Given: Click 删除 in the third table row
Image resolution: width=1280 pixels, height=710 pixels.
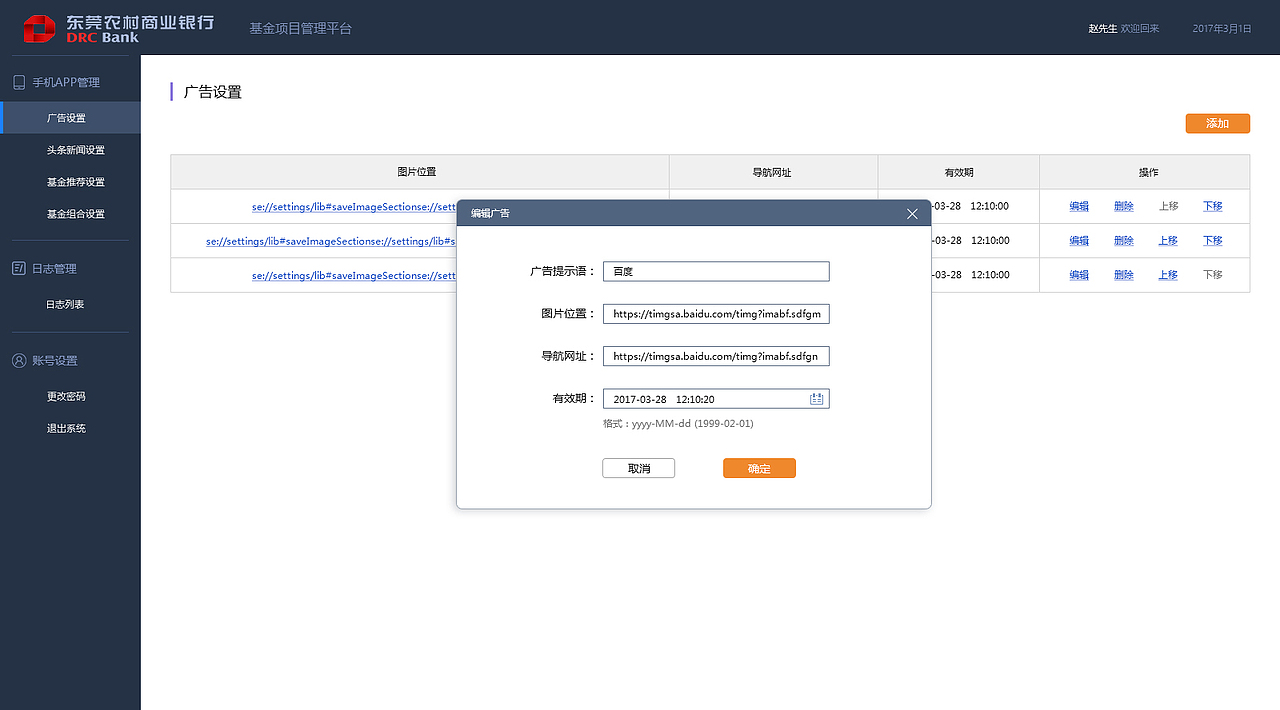Looking at the screenshot, I should (1124, 274).
